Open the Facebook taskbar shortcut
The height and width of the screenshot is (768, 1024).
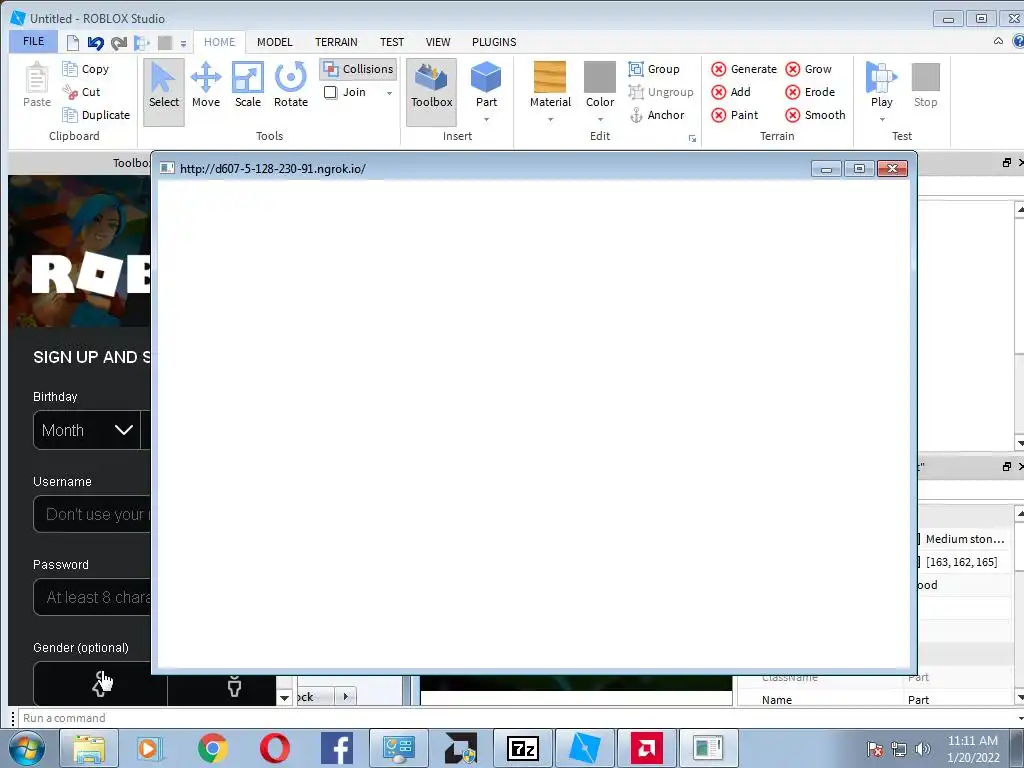tap(337, 748)
